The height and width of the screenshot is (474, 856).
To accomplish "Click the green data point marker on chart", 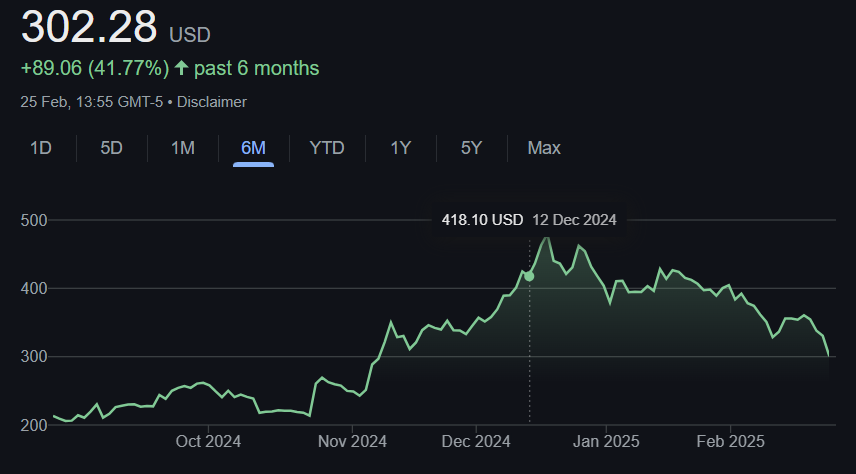I will point(529,276).
